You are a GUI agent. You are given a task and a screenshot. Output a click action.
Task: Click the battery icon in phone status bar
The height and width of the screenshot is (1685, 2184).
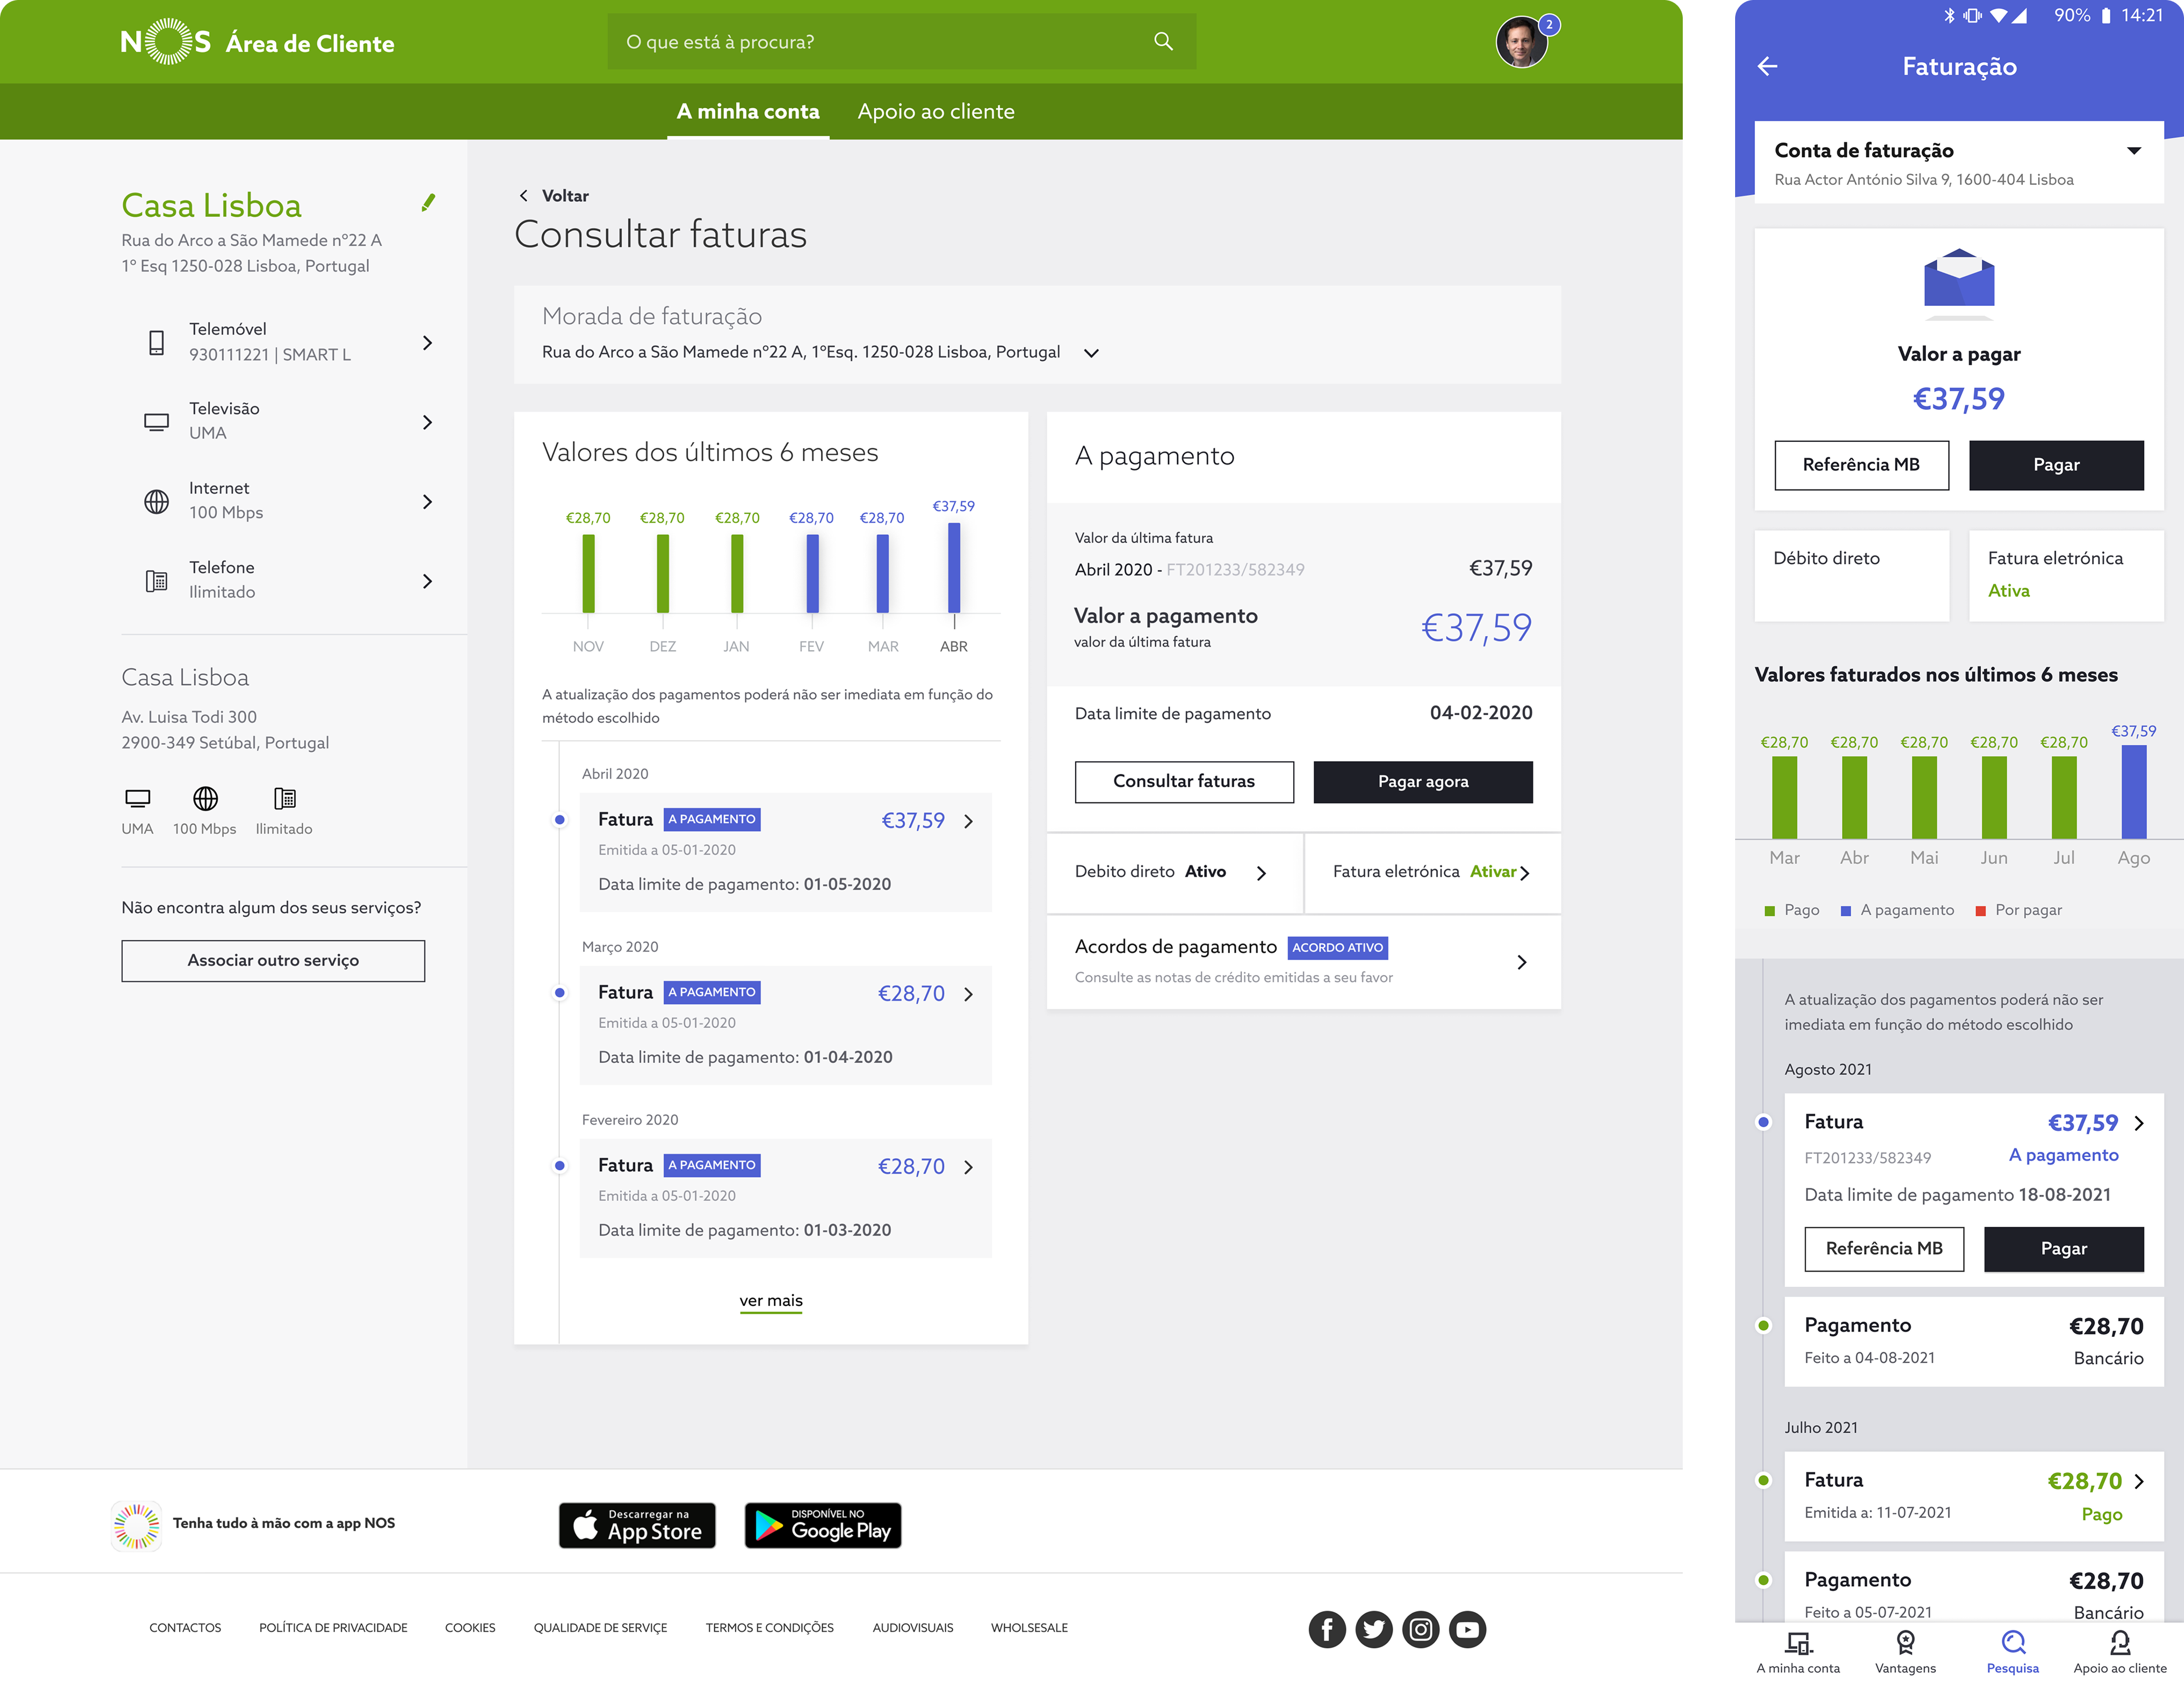tap(2105, 15)
